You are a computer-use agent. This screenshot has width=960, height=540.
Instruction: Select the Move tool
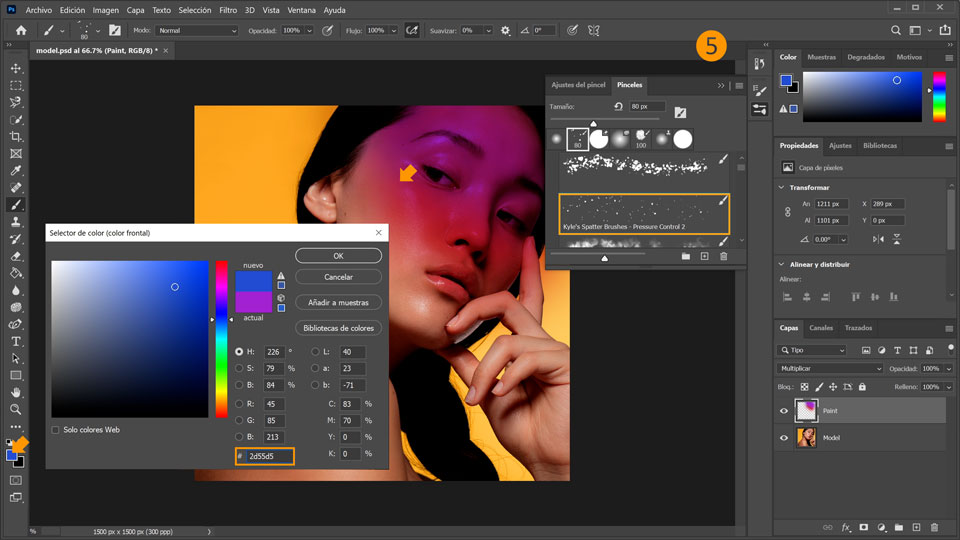pos(16,68)
